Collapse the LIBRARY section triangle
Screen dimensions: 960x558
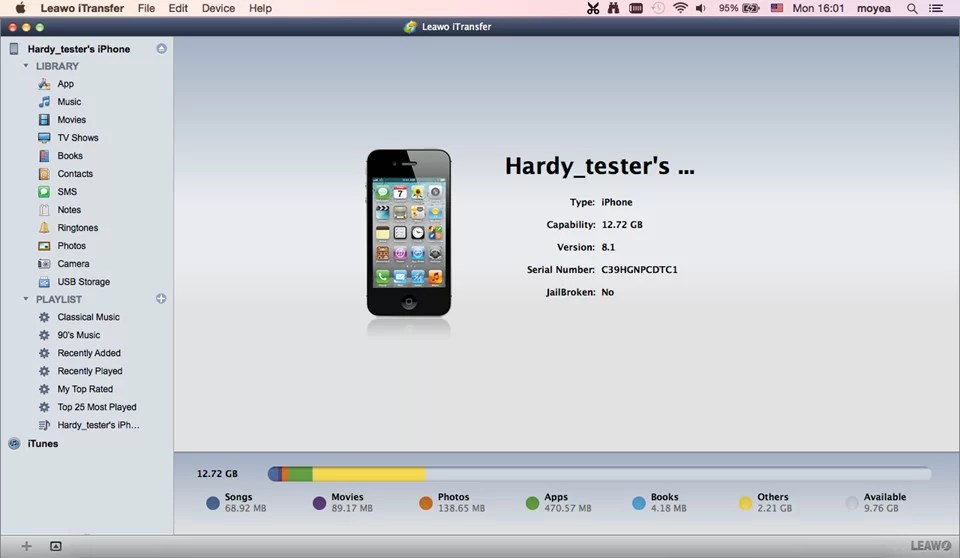click(x=26, y=66)
